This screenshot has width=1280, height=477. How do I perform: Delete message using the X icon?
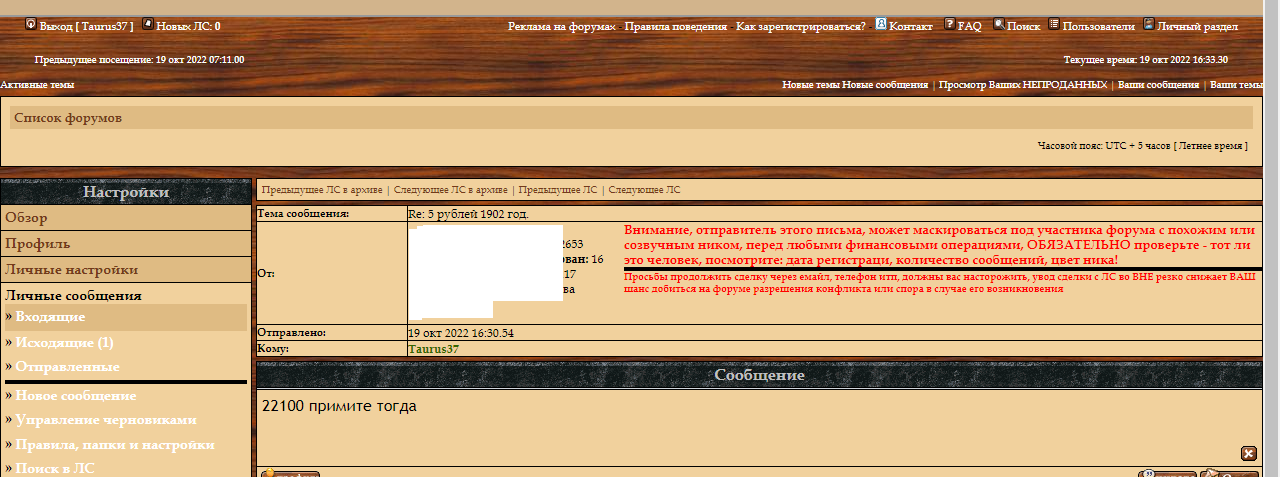[1248, 453]
